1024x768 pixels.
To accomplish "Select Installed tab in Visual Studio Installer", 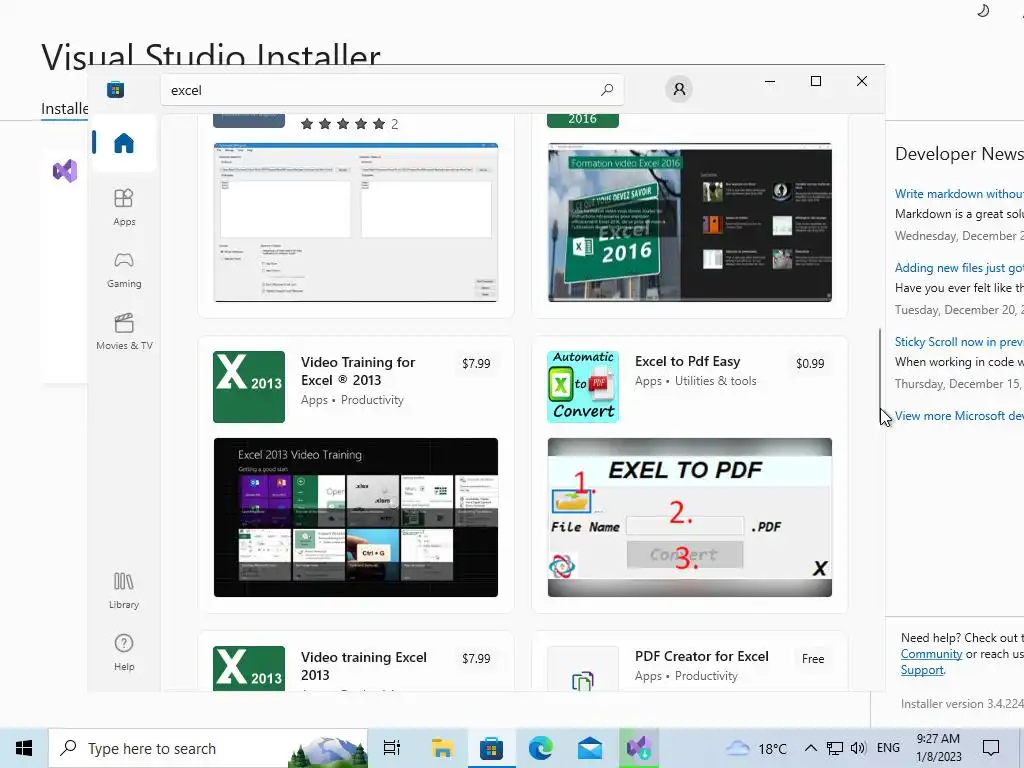I will pos(64,108).
